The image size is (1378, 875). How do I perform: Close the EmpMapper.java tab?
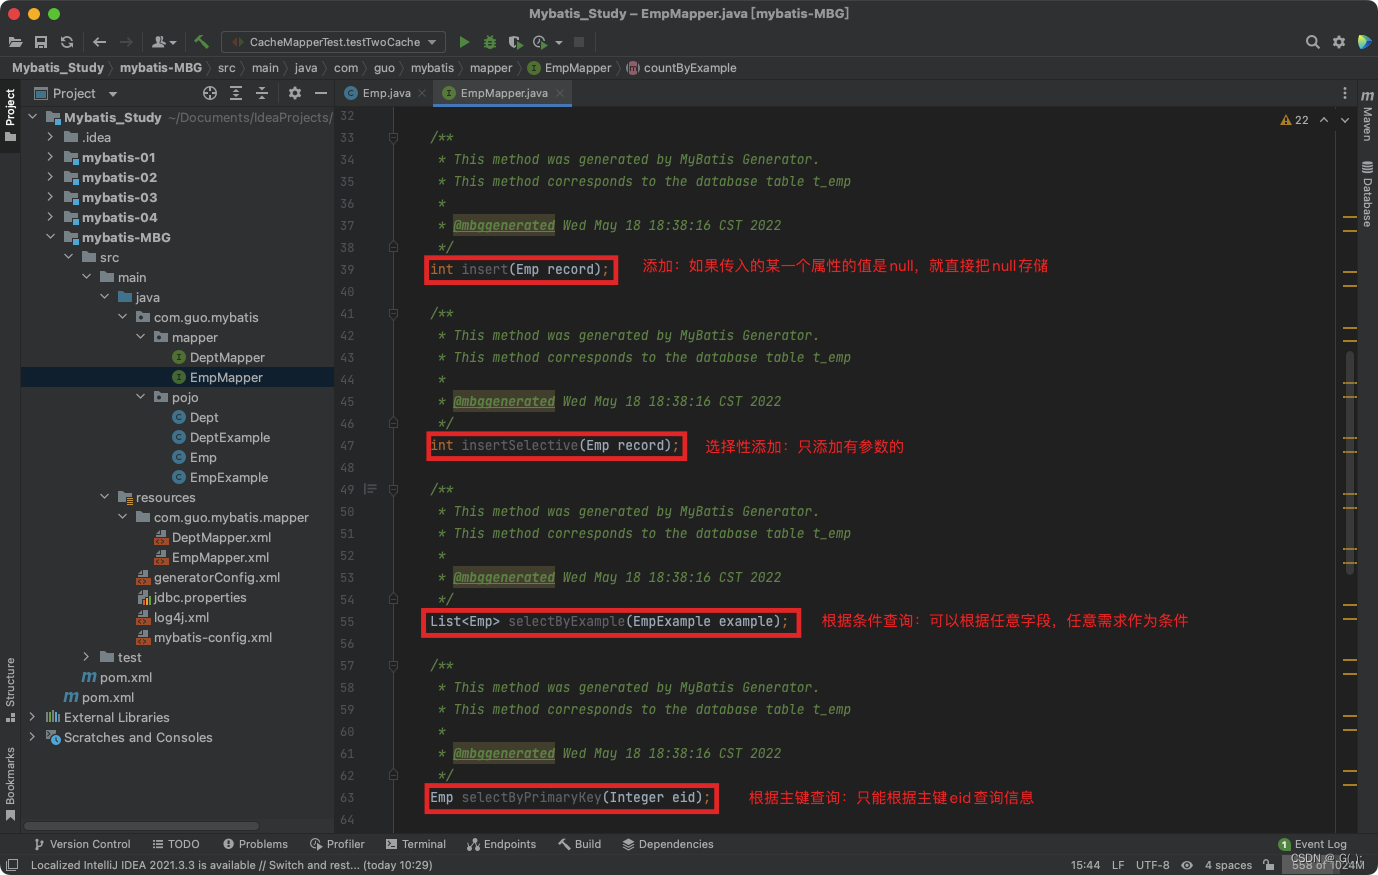[560, 93]
